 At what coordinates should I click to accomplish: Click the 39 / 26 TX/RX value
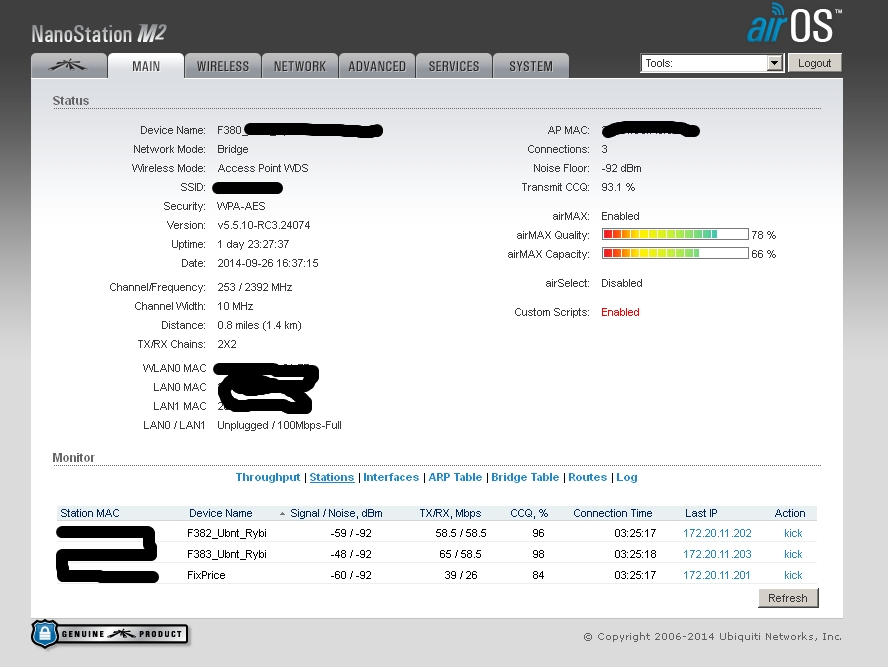[461, 575]
